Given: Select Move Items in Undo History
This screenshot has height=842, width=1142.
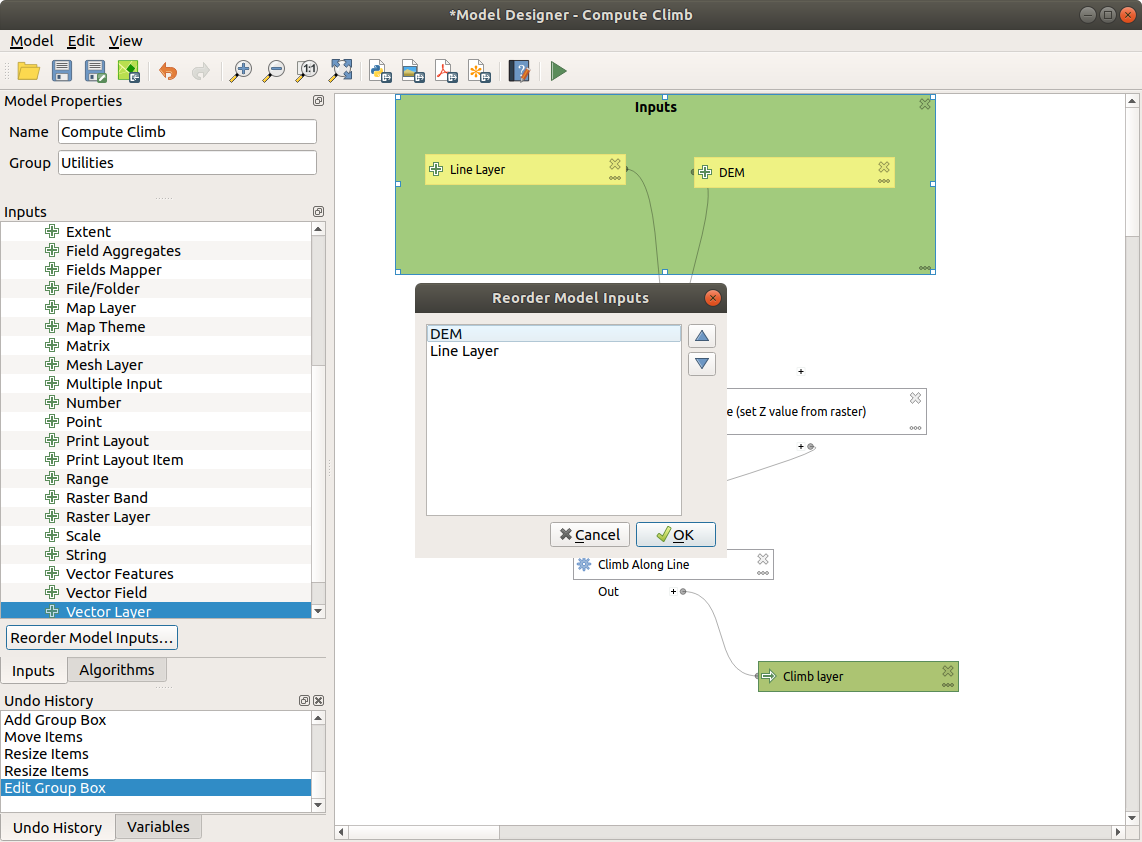Looking at the screenshot, I should pos(44,737).
